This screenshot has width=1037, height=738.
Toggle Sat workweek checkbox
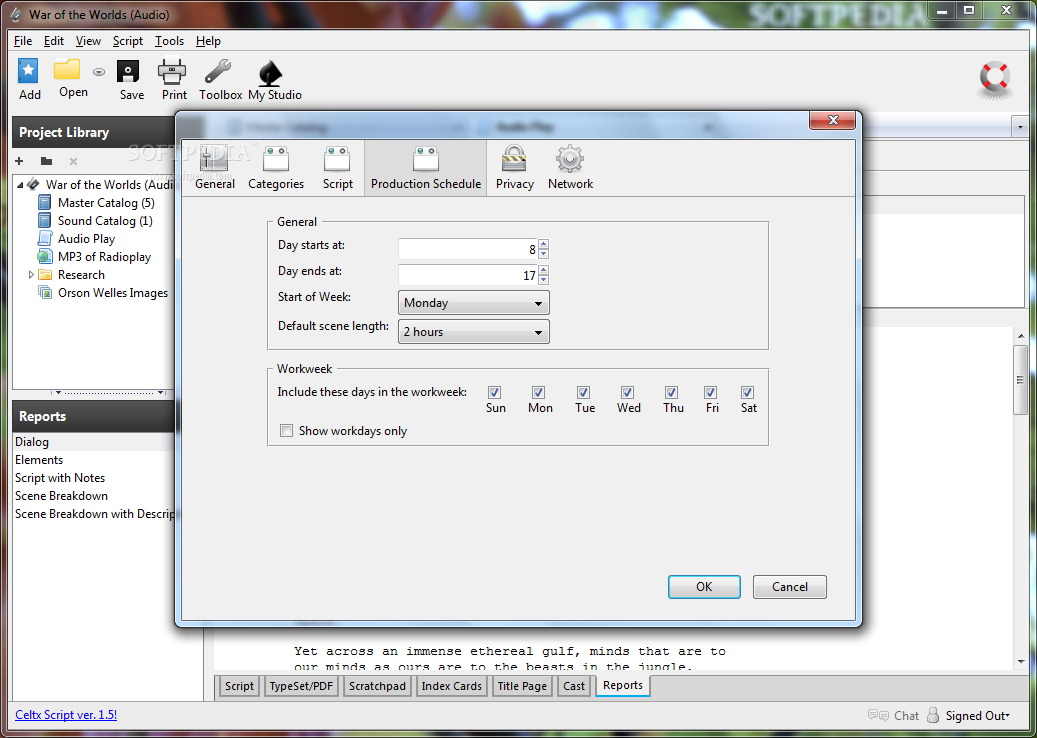pyautogui.click(x=747, y=392)
